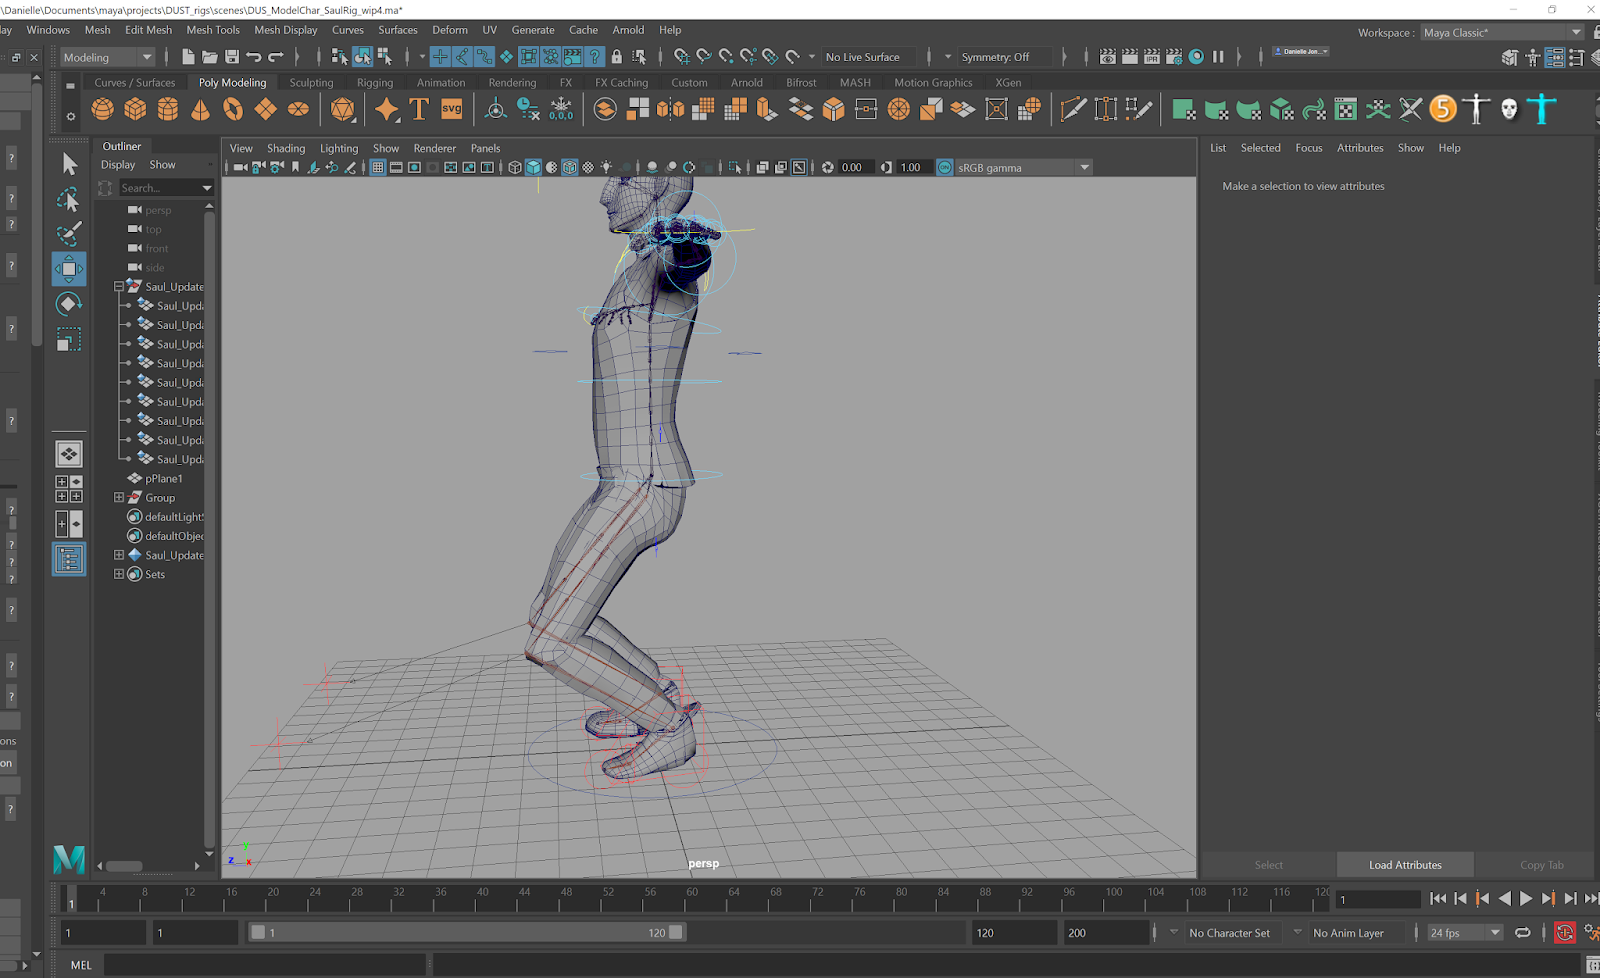The image size is (1600, 978).
Task: Select the Rotate tool in the toolbox
Action: pyautogui.click(x=68, y=304)
